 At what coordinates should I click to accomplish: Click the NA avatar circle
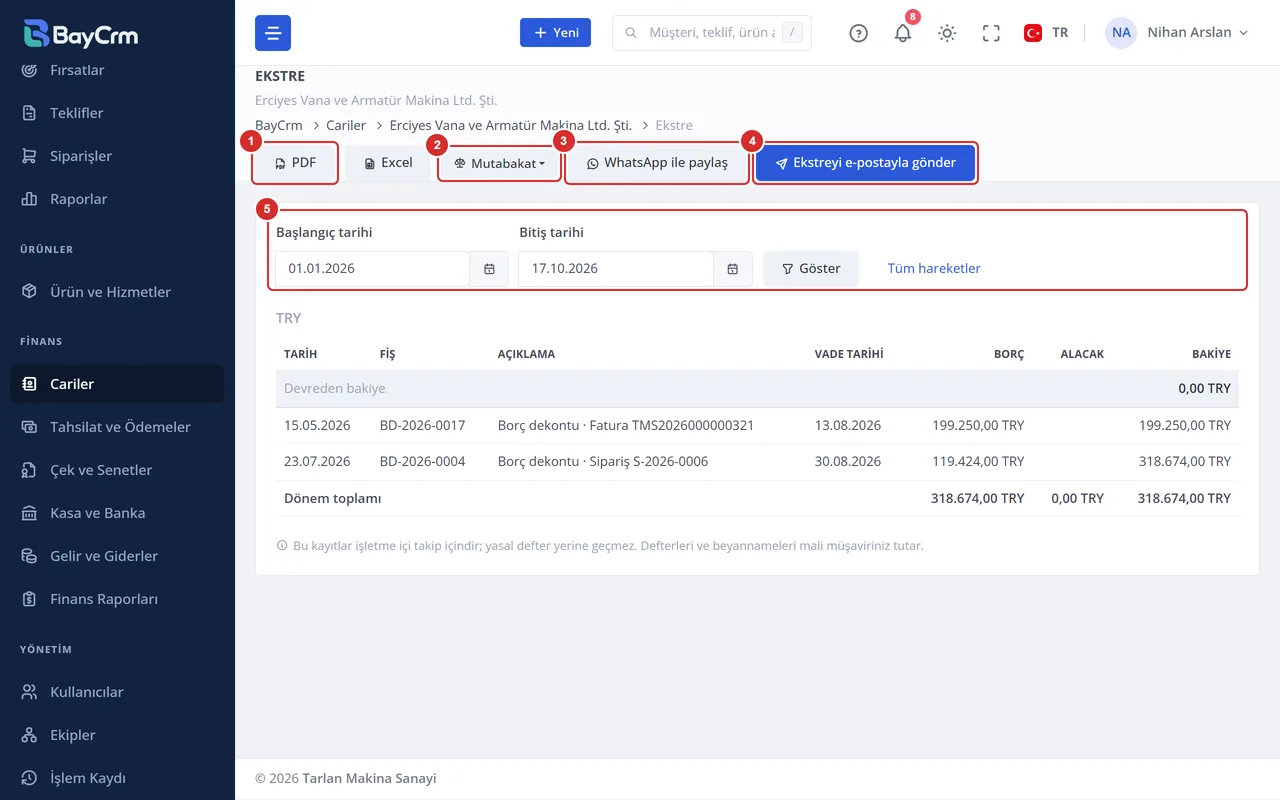click(1121, 33)
